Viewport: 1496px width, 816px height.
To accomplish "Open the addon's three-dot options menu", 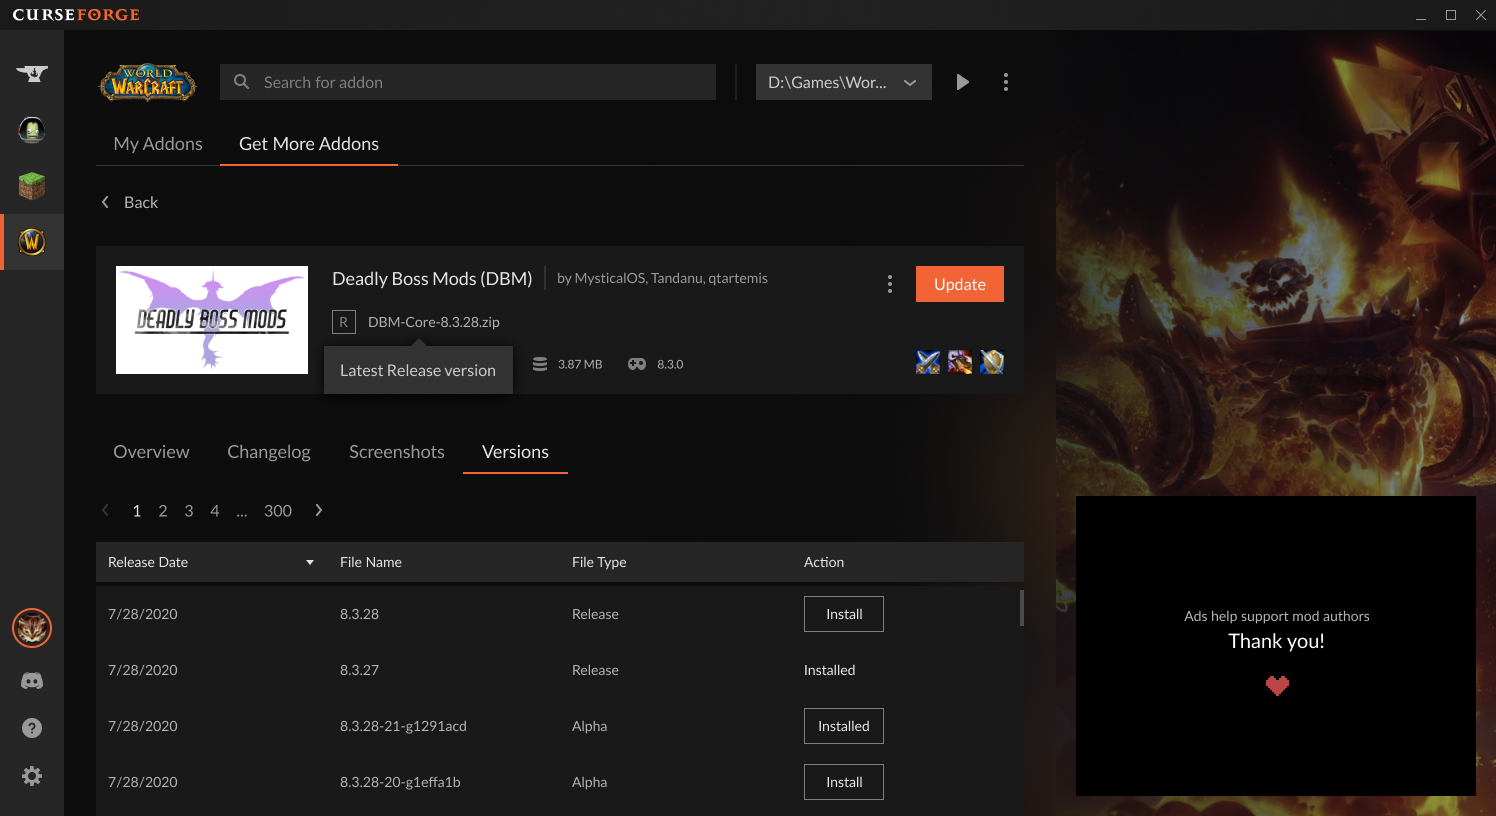I will click(x=890, y=284).
